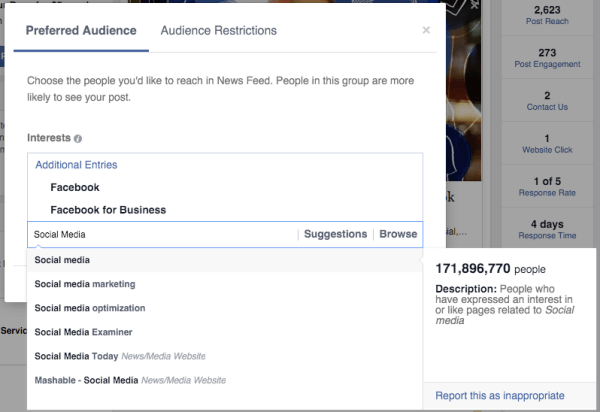This screenshot has width=600, height=412.
Task: Open Response Rate stat
Action: coord(547,187)
